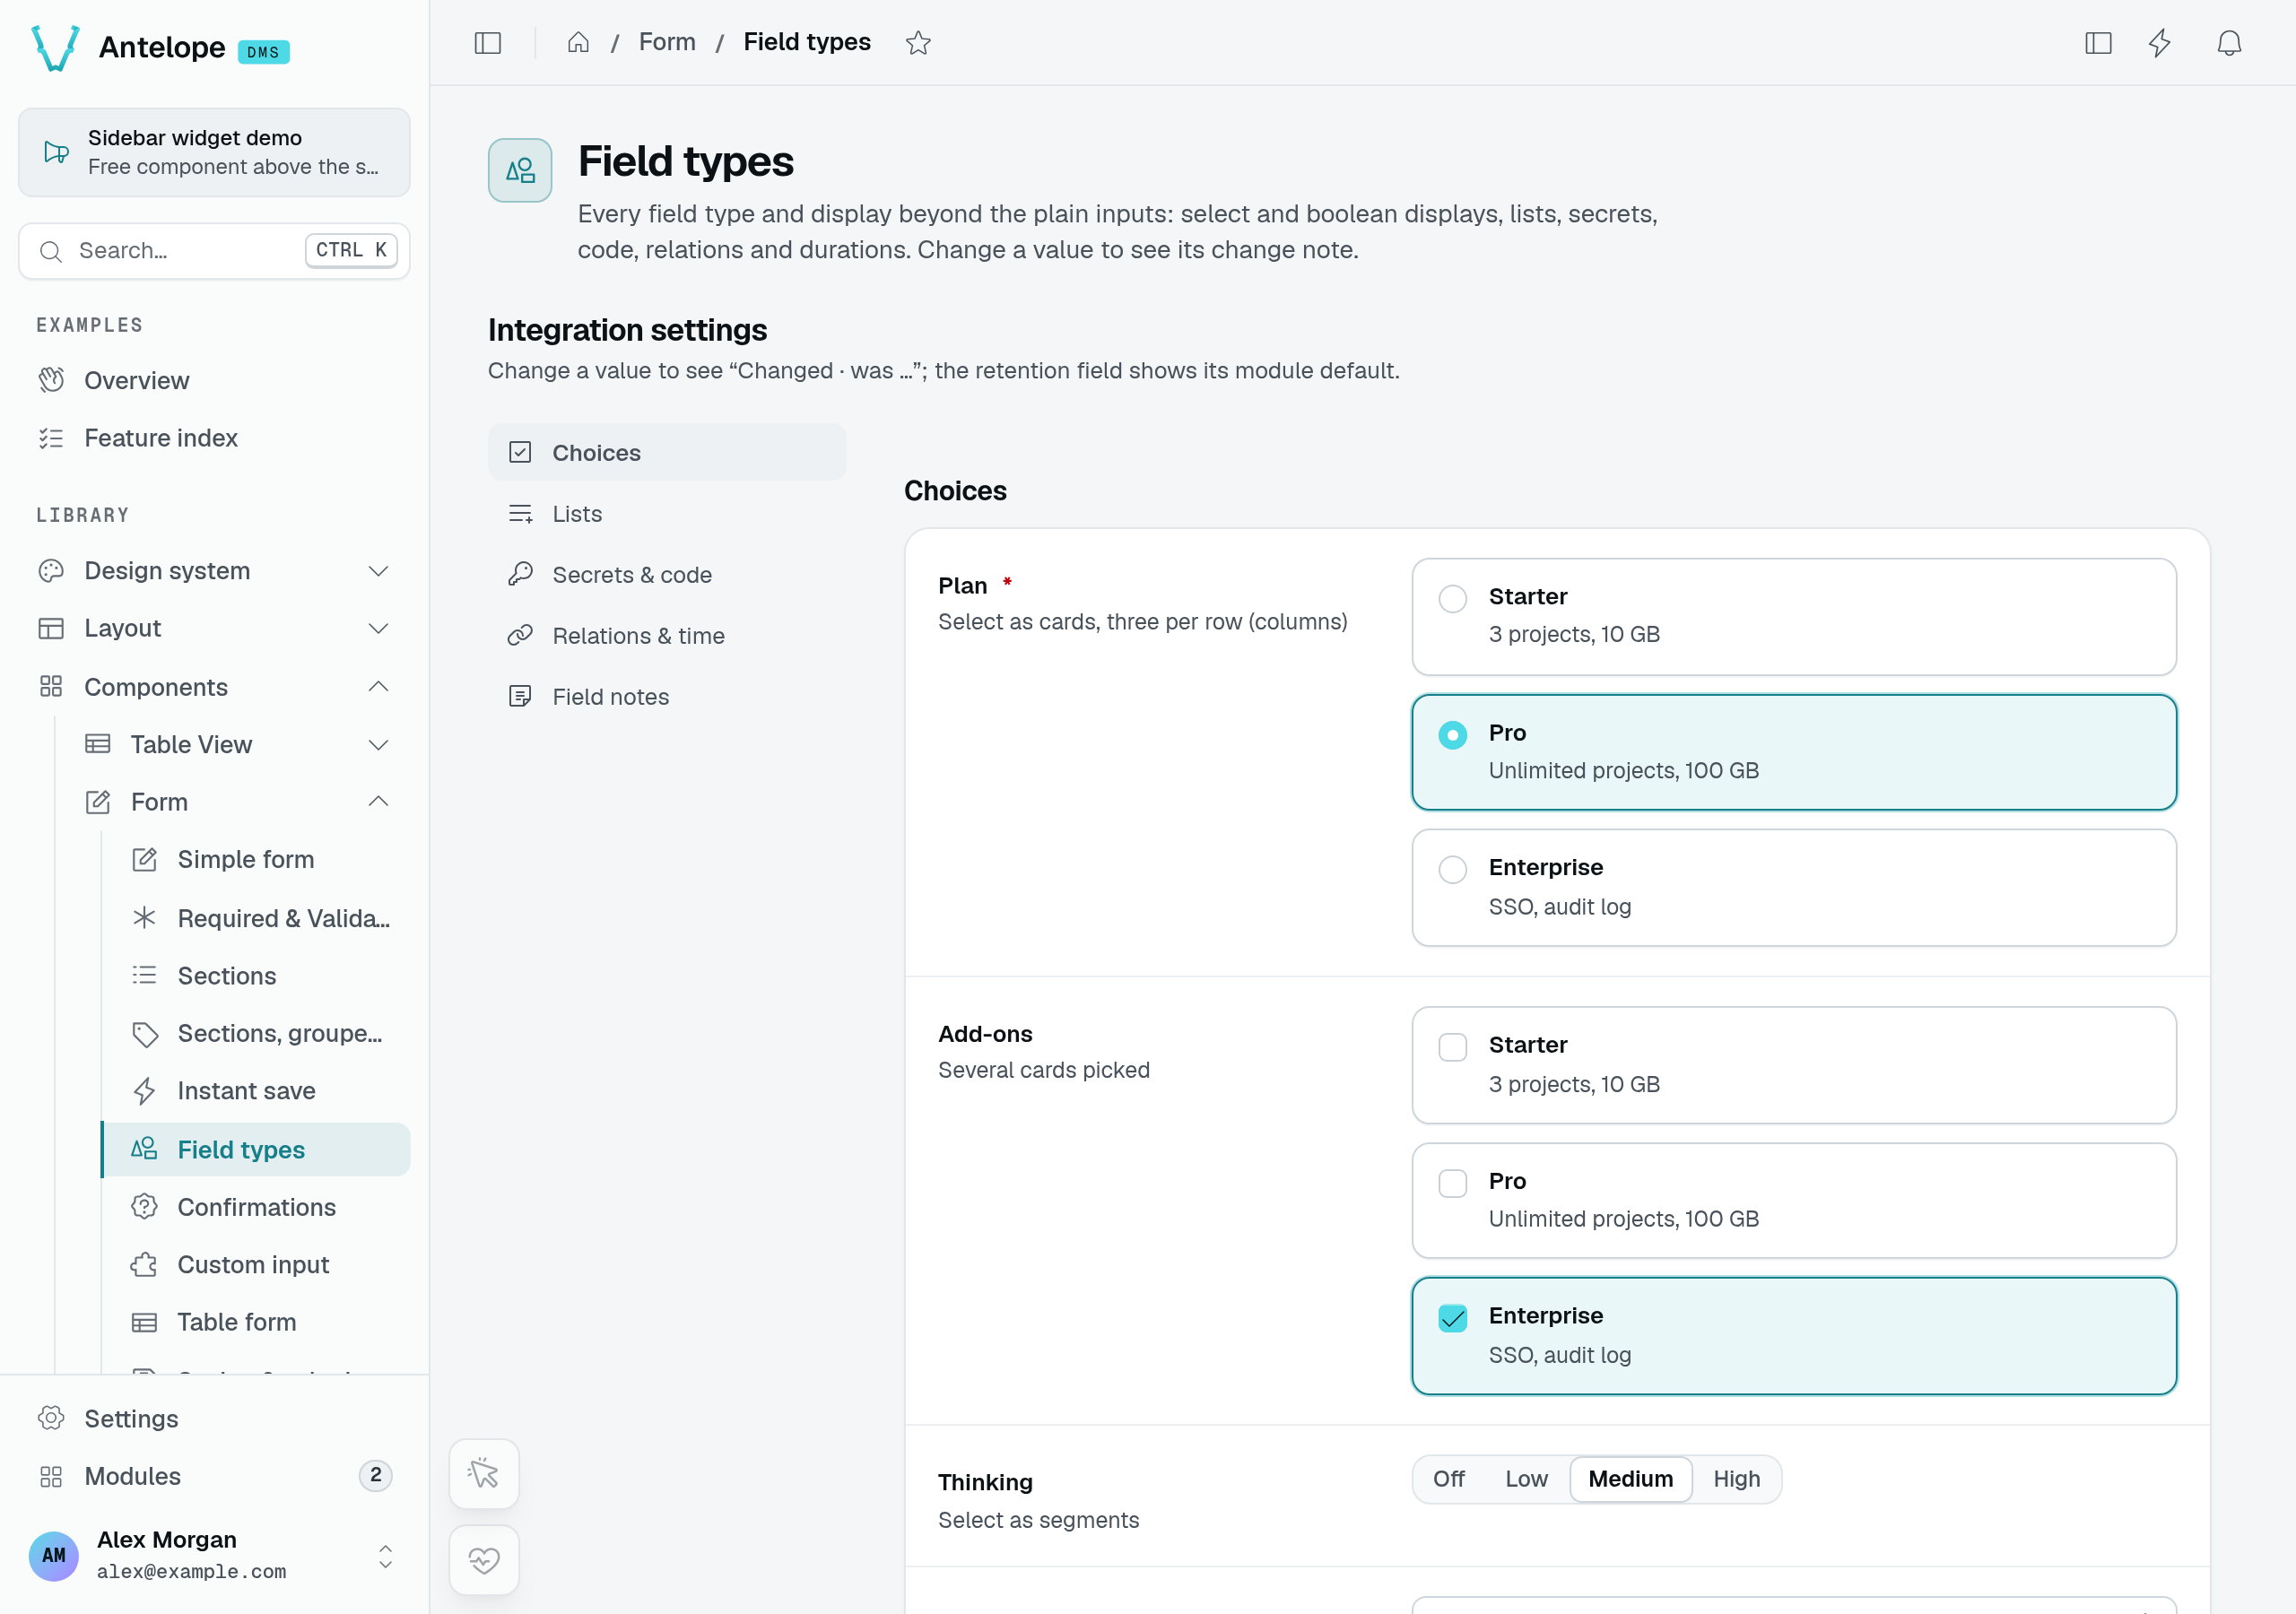Star the Field types page as favorite
2296x1614 pixels.
tap(917, 42)
